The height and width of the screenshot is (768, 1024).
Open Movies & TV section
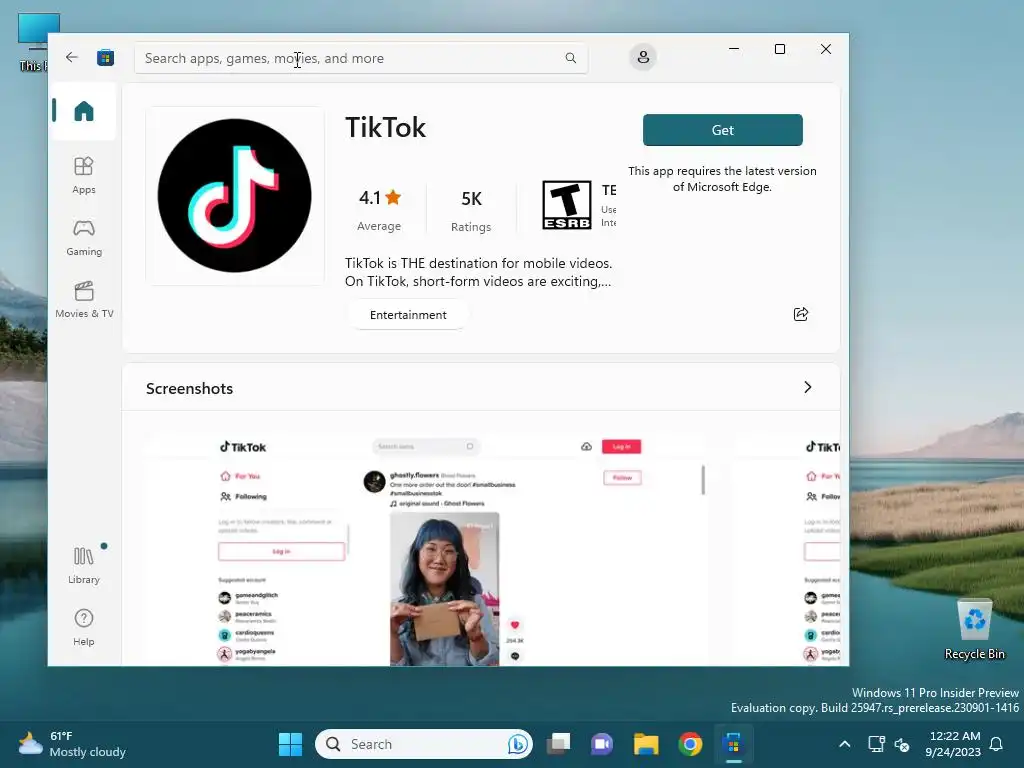84,299
